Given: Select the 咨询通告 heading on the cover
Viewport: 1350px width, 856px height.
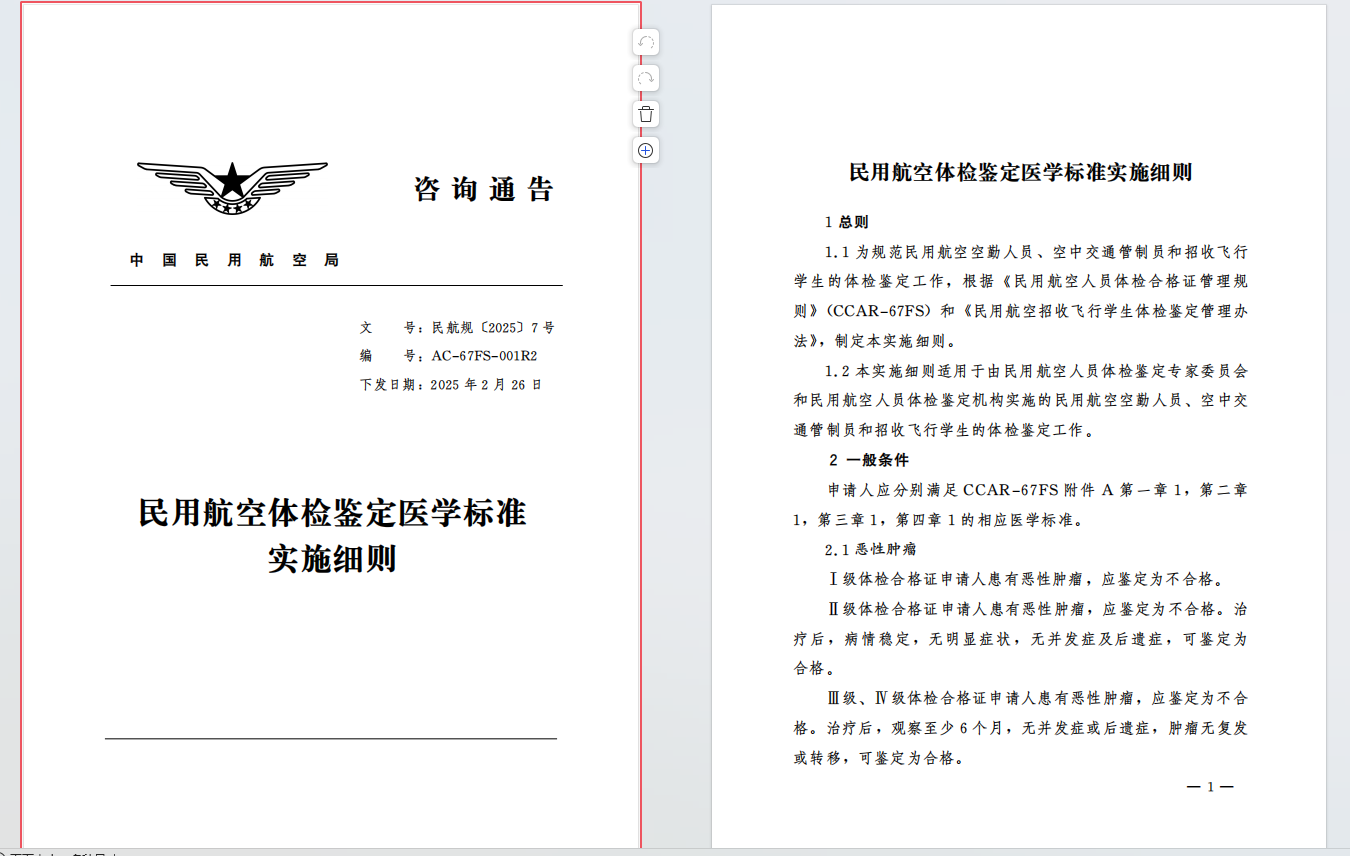Looking at the screenshot, I should coord(483,189).
